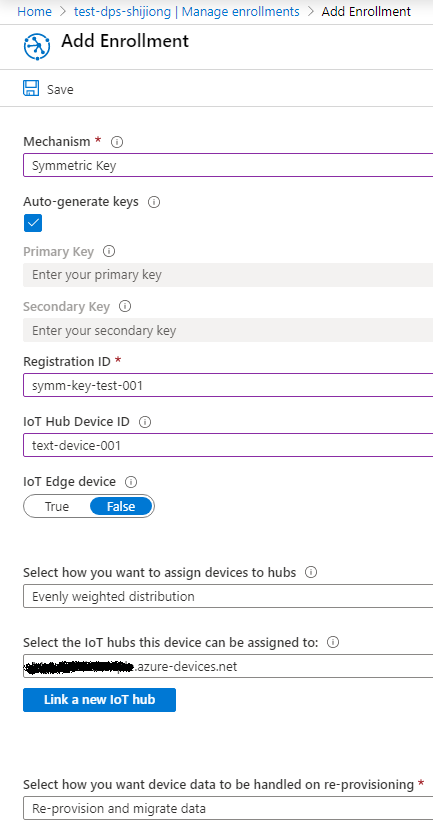Show info icon for IoT Edge device
This screenshot has height=824, width=433.
[x=131, y=482]
